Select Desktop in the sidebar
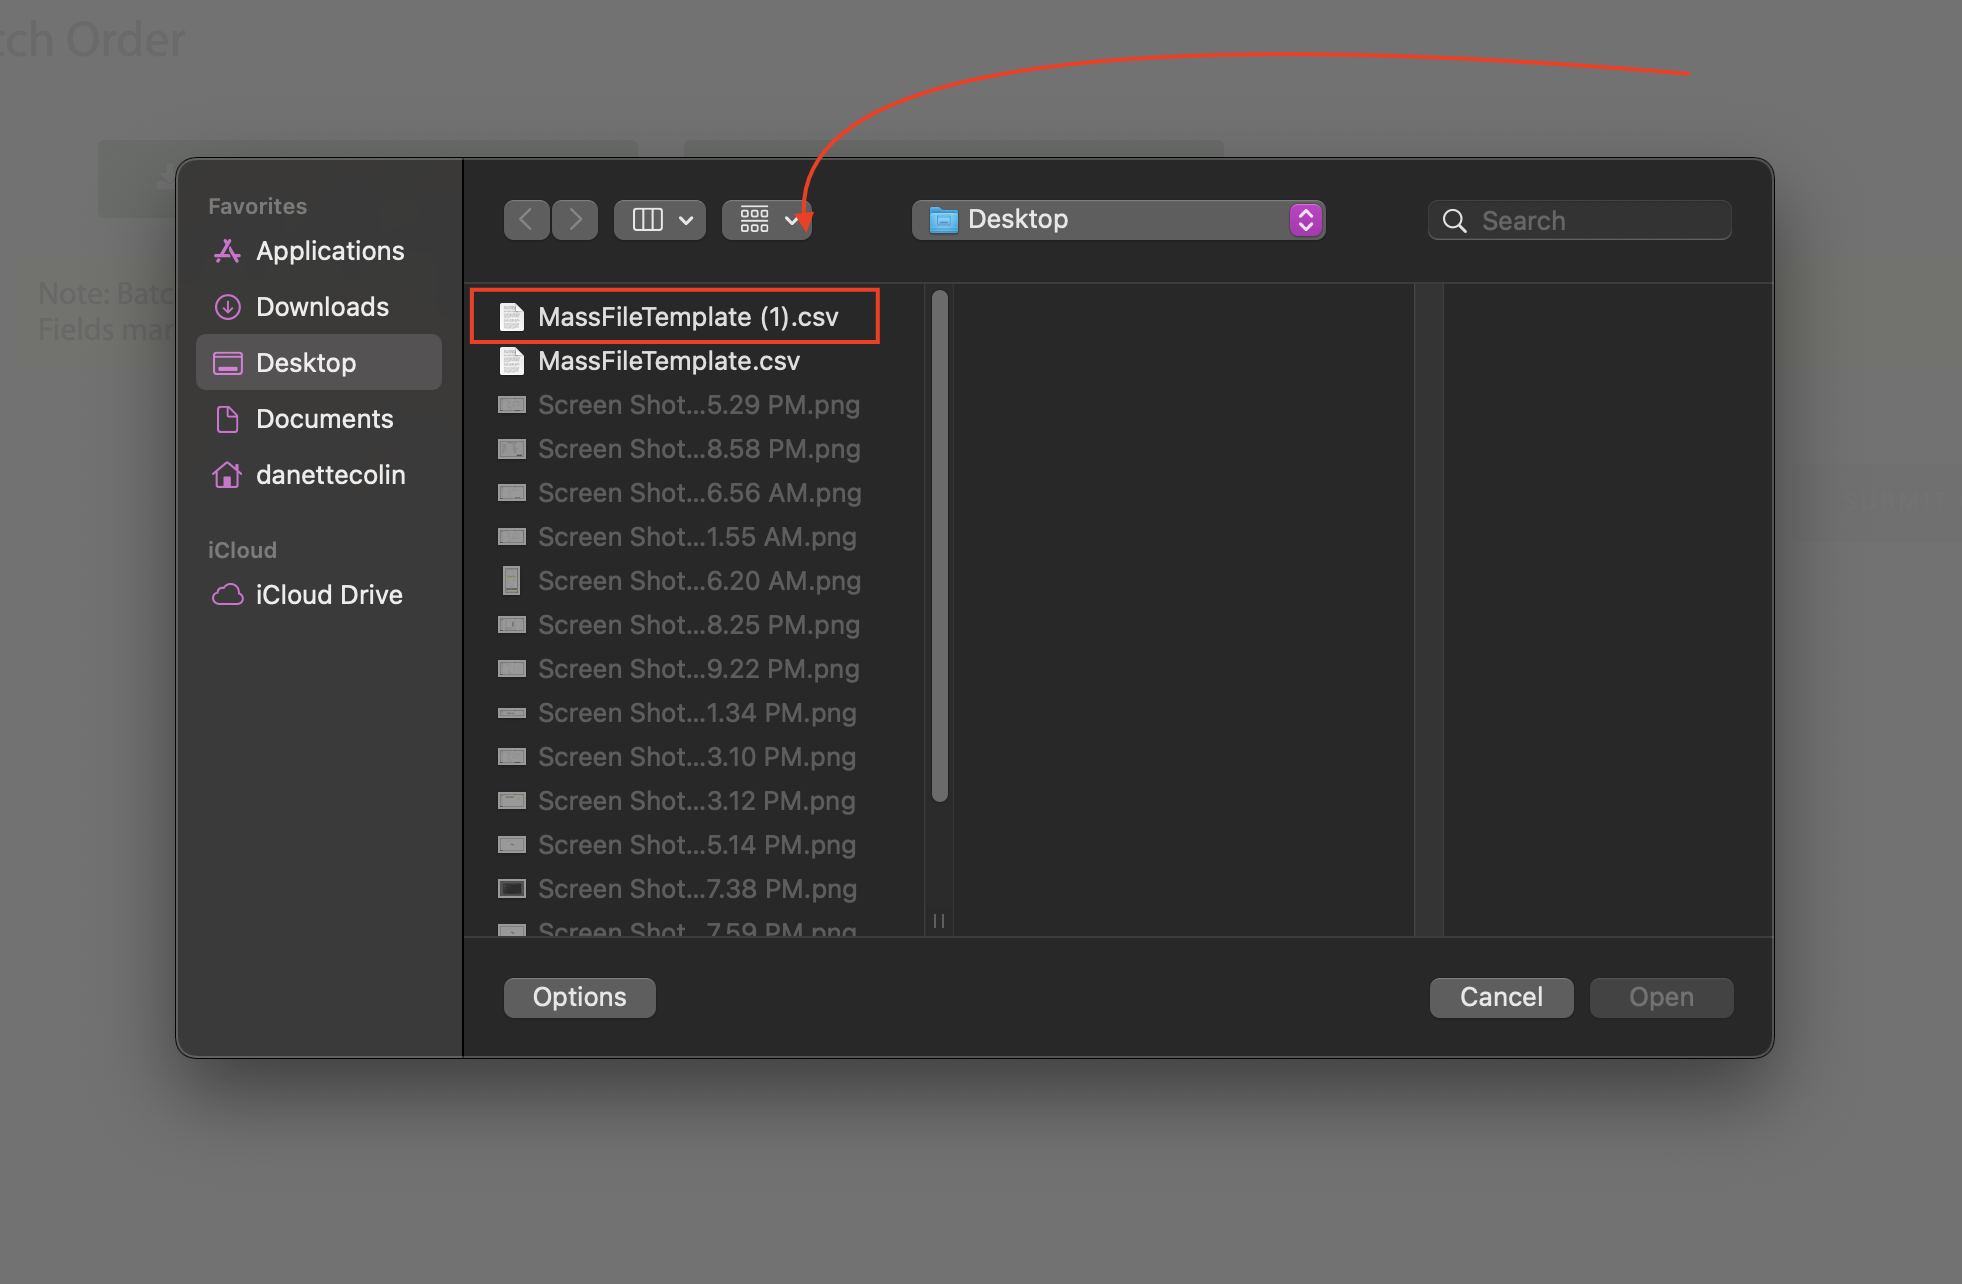 tap(319, 362)
